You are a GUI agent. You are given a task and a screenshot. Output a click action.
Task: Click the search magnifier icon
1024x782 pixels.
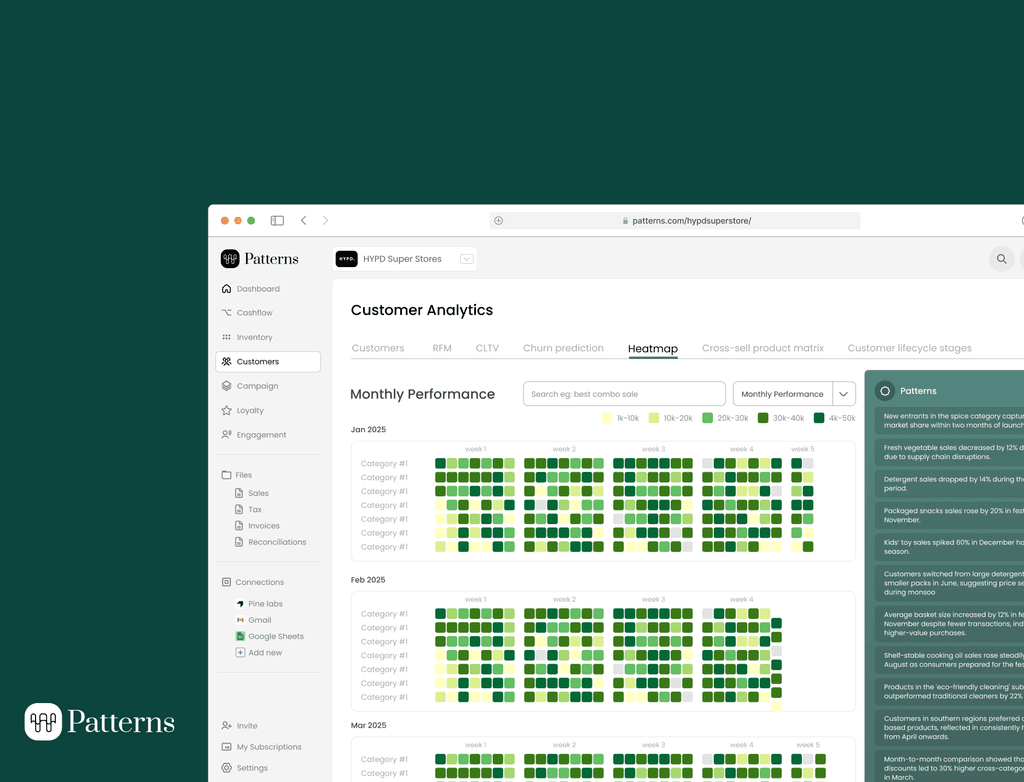1001,259
